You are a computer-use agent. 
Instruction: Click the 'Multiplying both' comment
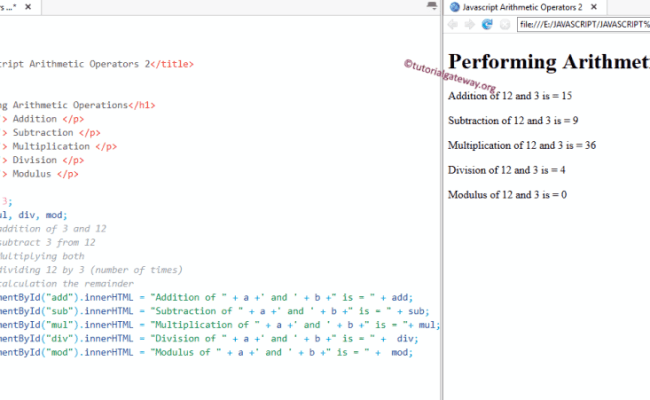tap(42, 256)
